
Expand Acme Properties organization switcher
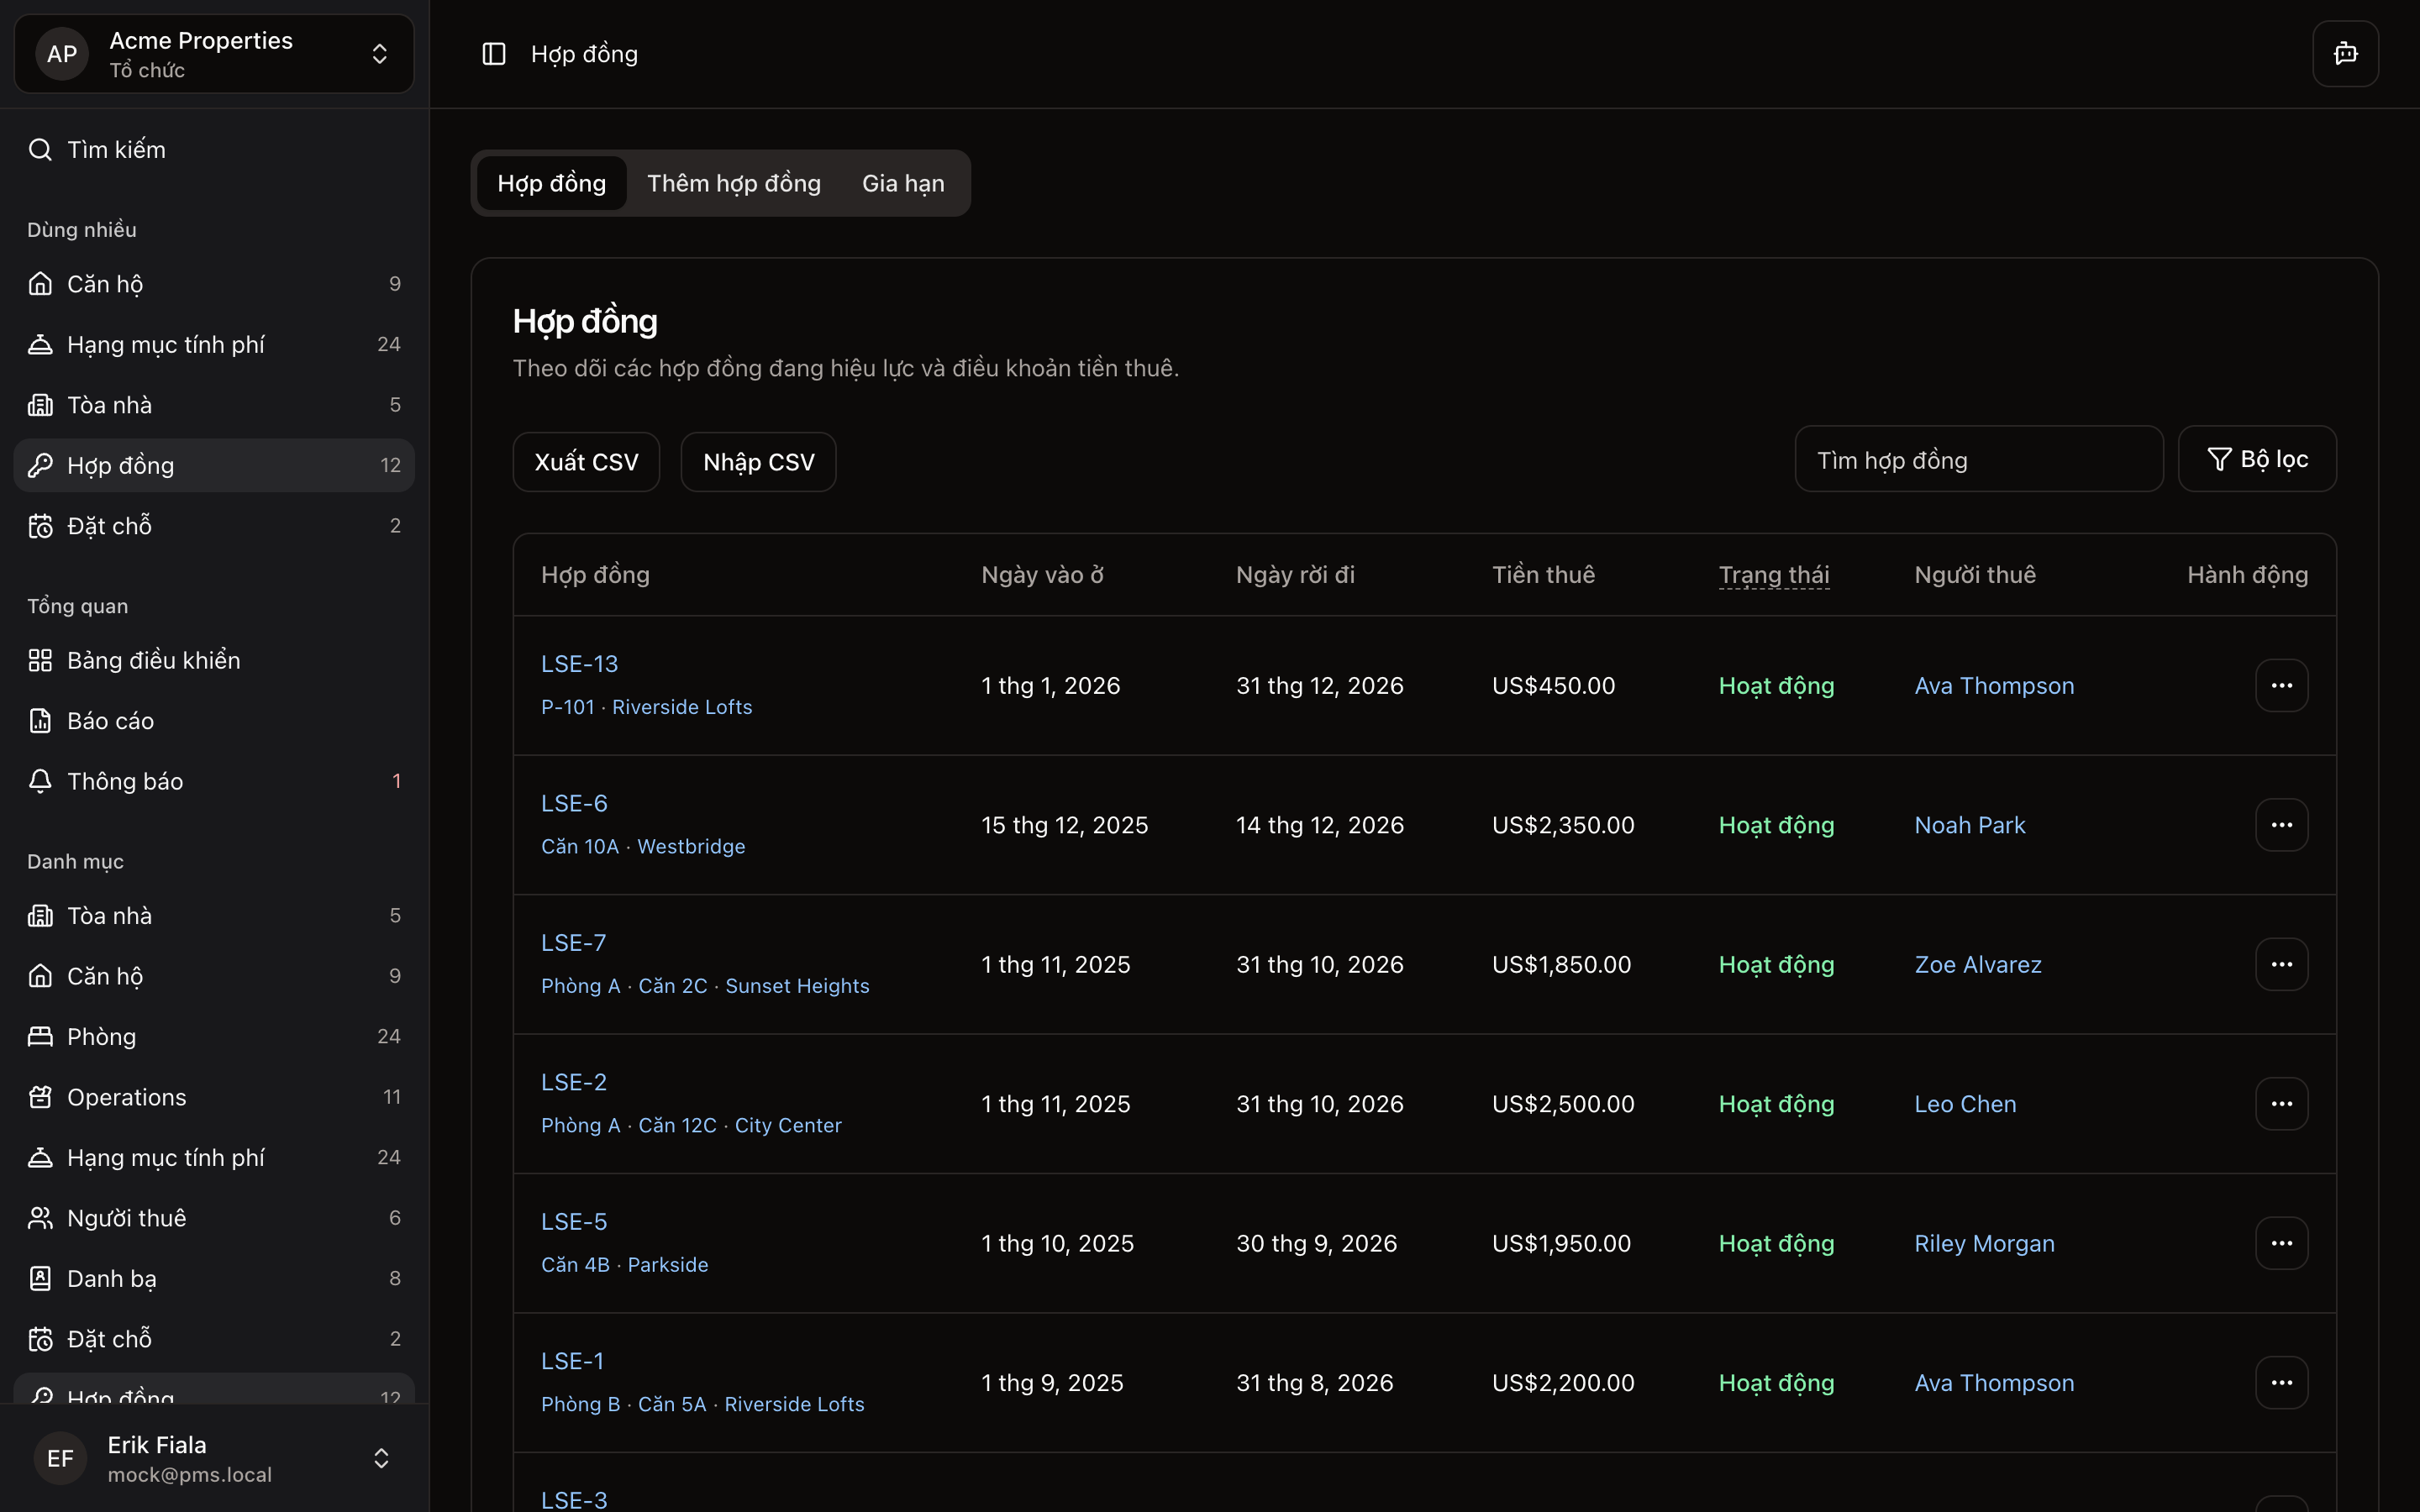[379, 54]
